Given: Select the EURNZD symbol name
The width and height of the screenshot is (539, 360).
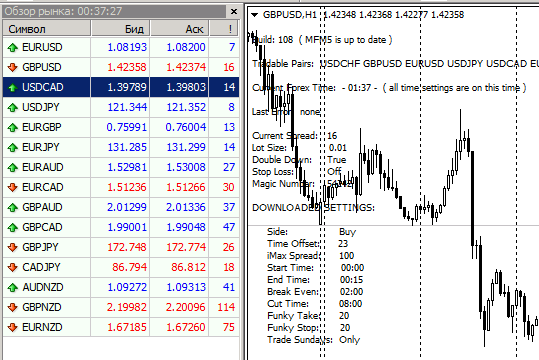Looking at the screenshot, I should [x=42, y=327].
